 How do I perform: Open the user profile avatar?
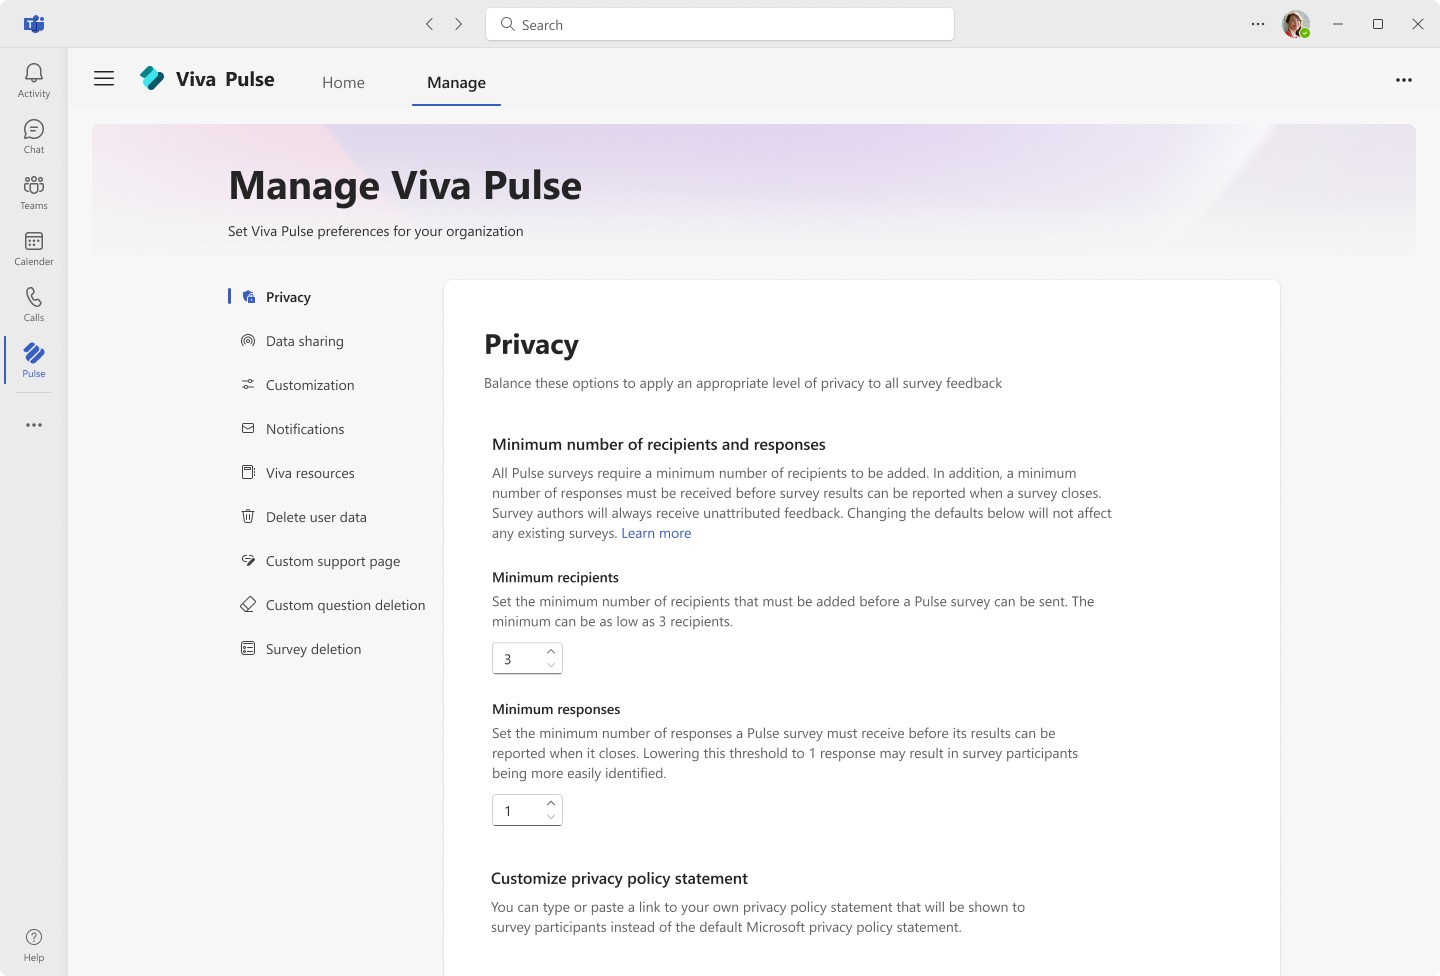[x=1296, y=24]
